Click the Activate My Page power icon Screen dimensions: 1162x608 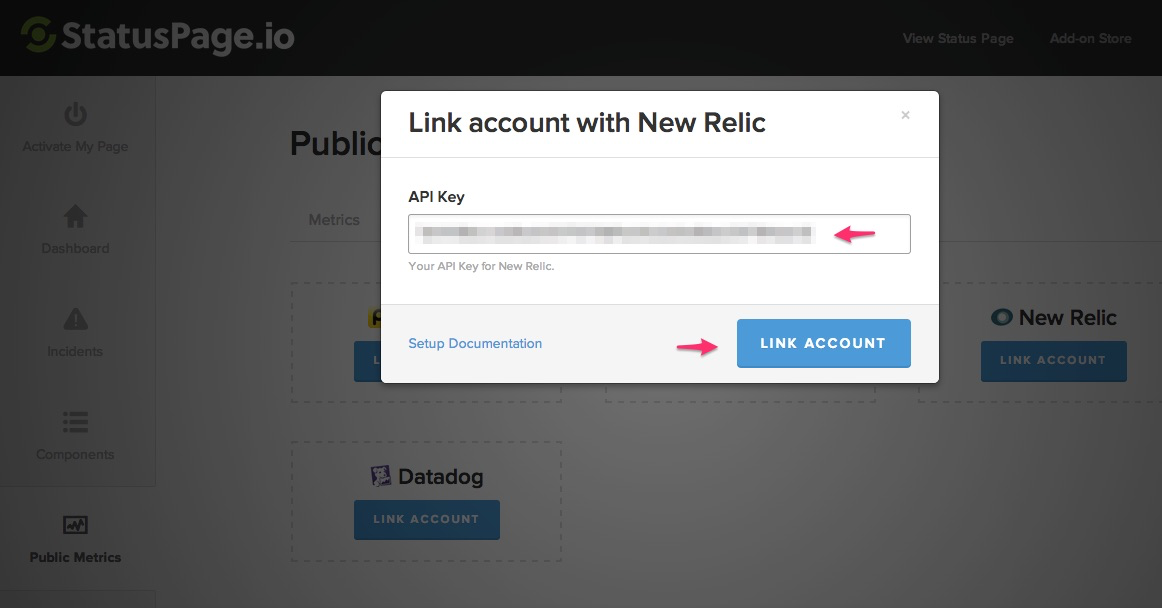coord(75,114)
